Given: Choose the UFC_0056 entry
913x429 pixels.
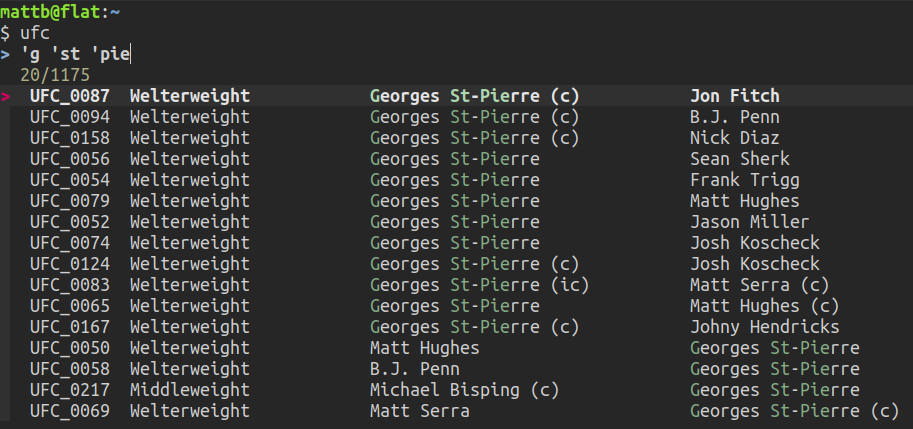Looking at the screenshot, I should [69, 159].
